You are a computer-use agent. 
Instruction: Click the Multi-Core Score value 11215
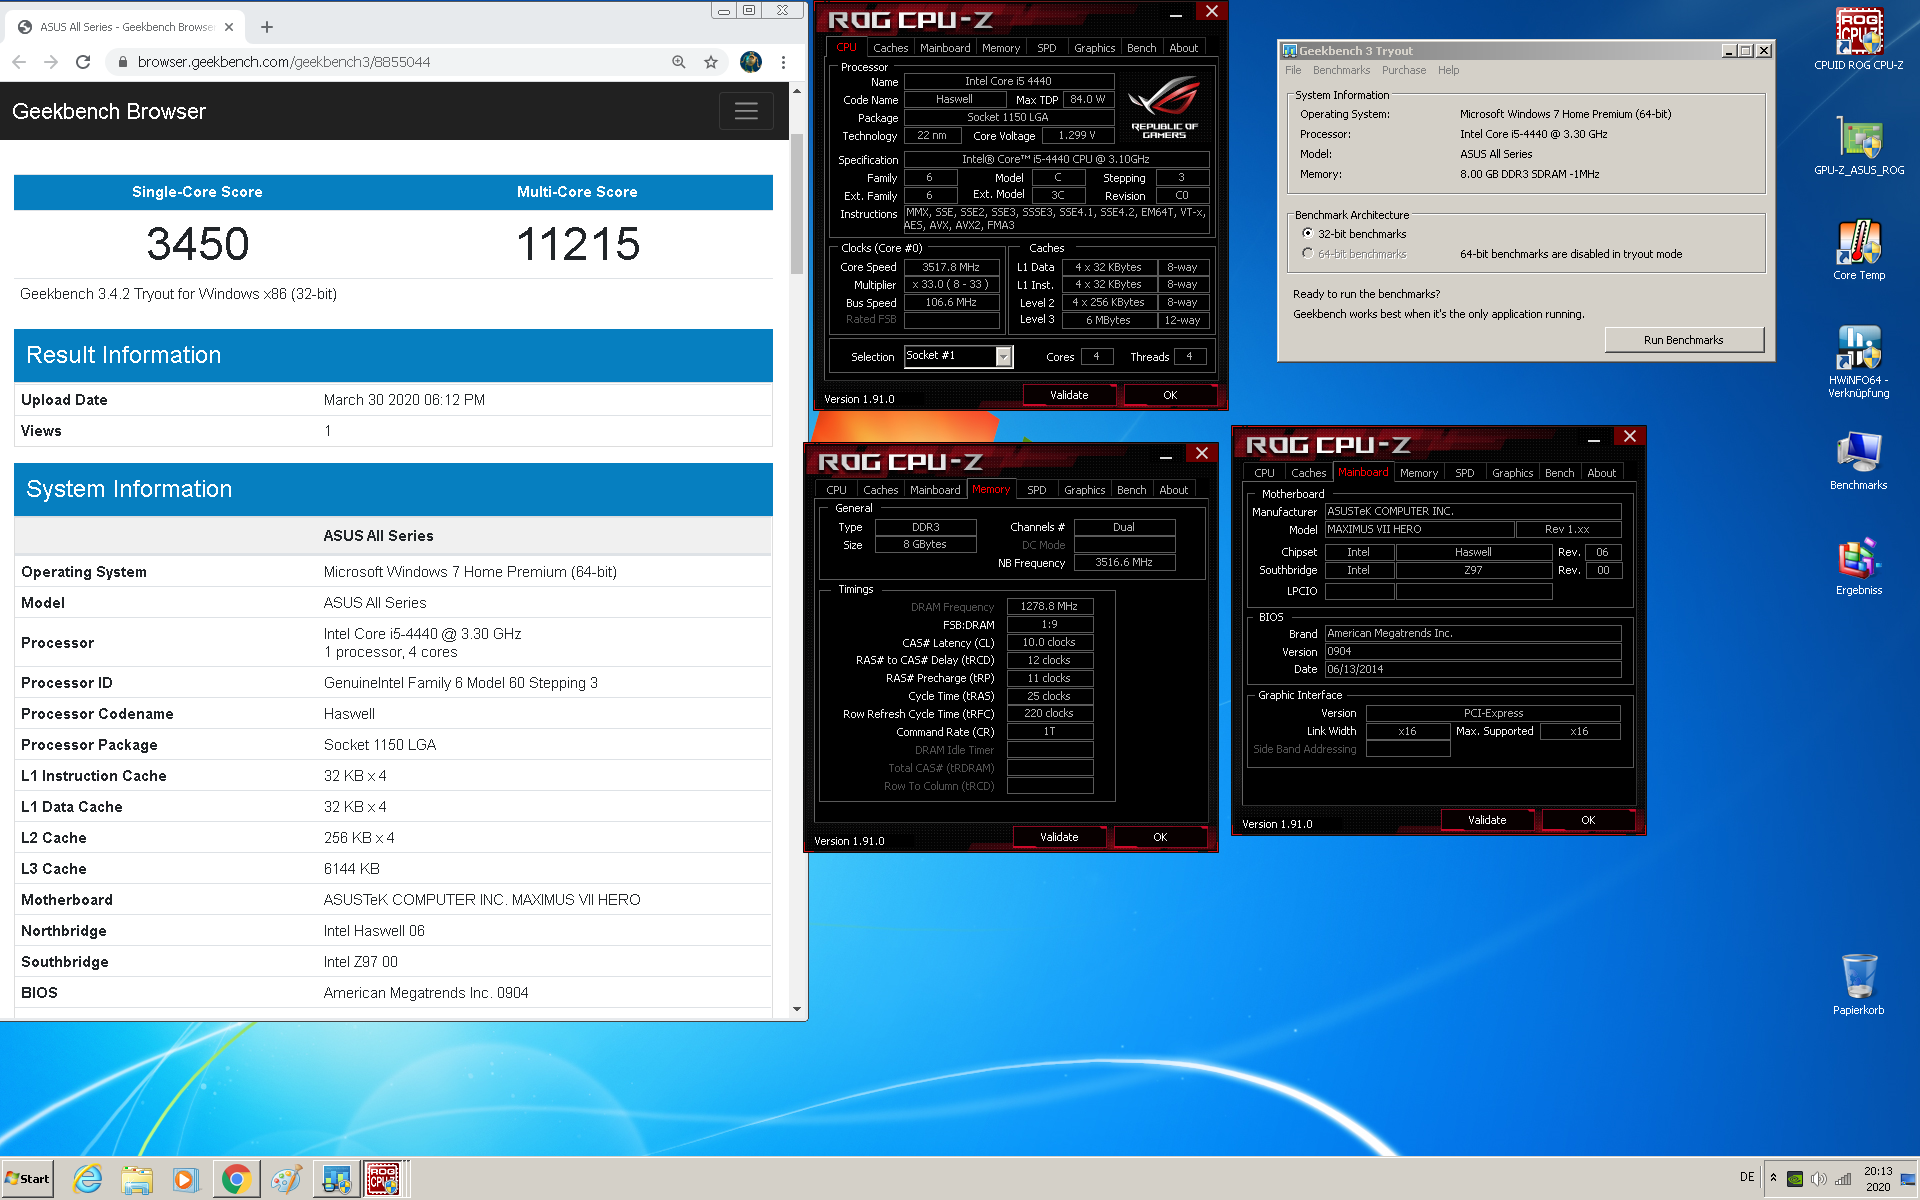[x=578, y=244]
